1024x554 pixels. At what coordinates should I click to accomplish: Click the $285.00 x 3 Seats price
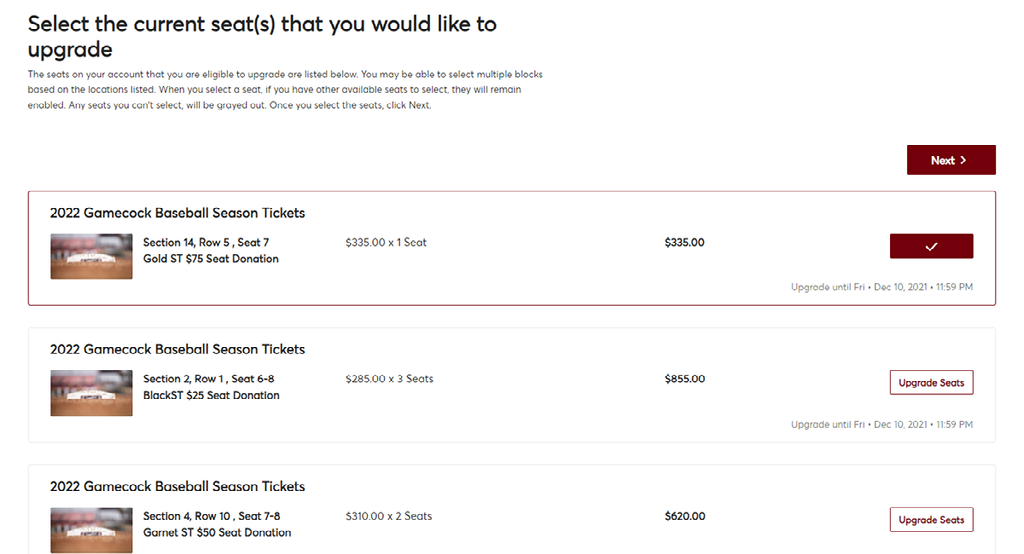(389, 379)
